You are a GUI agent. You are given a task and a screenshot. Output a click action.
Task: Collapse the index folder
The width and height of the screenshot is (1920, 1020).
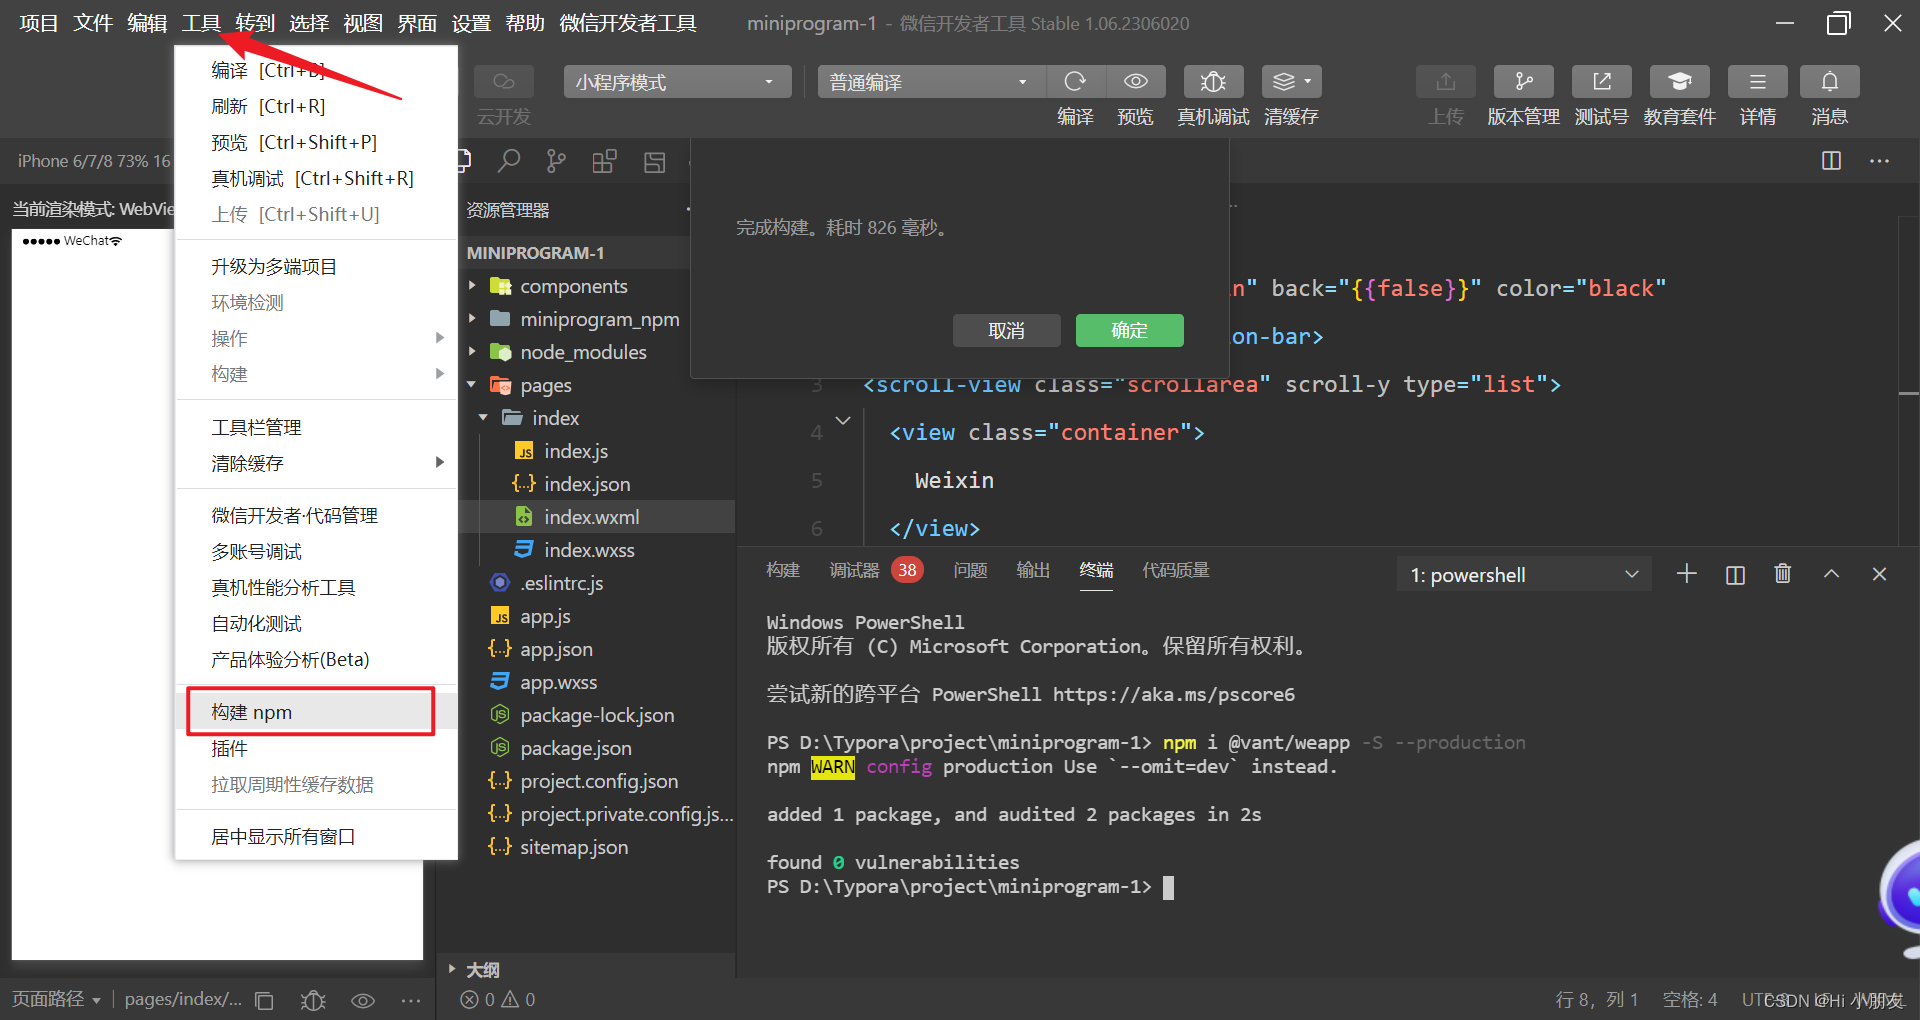(x=555, y=418)
